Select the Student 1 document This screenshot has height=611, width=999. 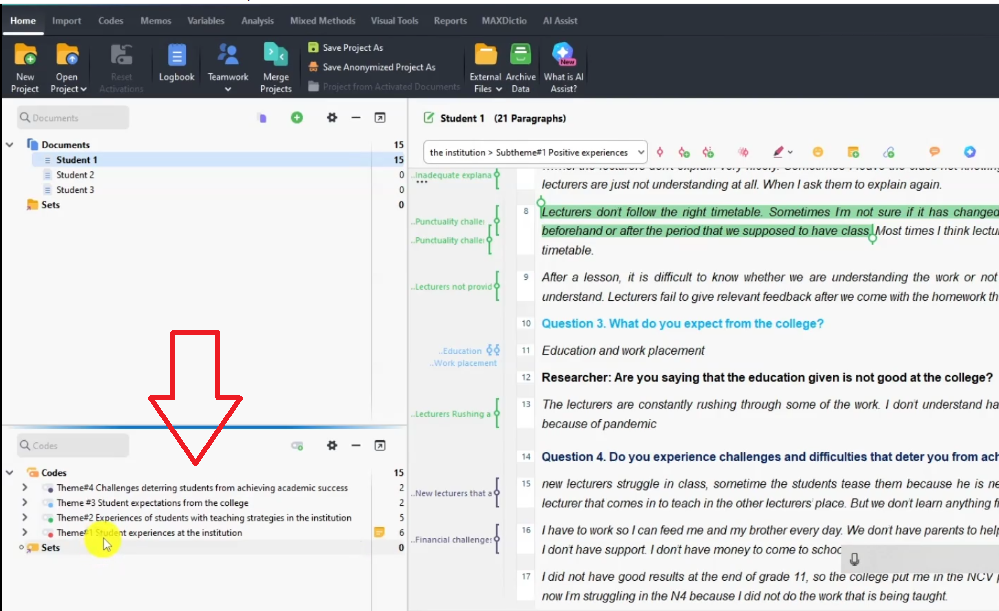[76, 160]
